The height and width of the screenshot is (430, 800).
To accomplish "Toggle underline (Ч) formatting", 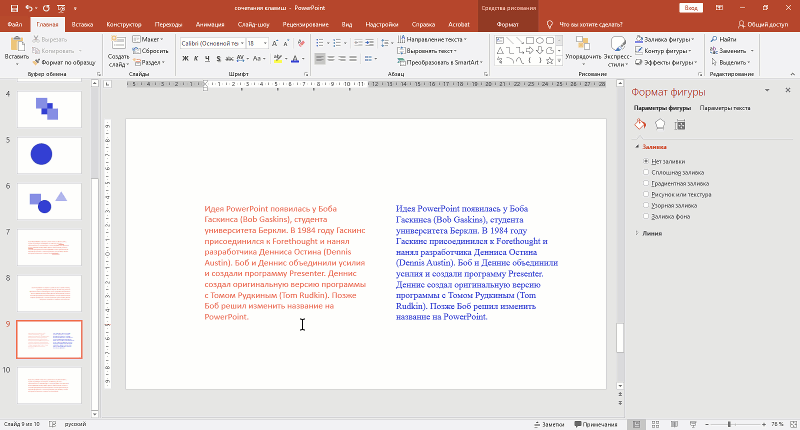I will (207, 59).
